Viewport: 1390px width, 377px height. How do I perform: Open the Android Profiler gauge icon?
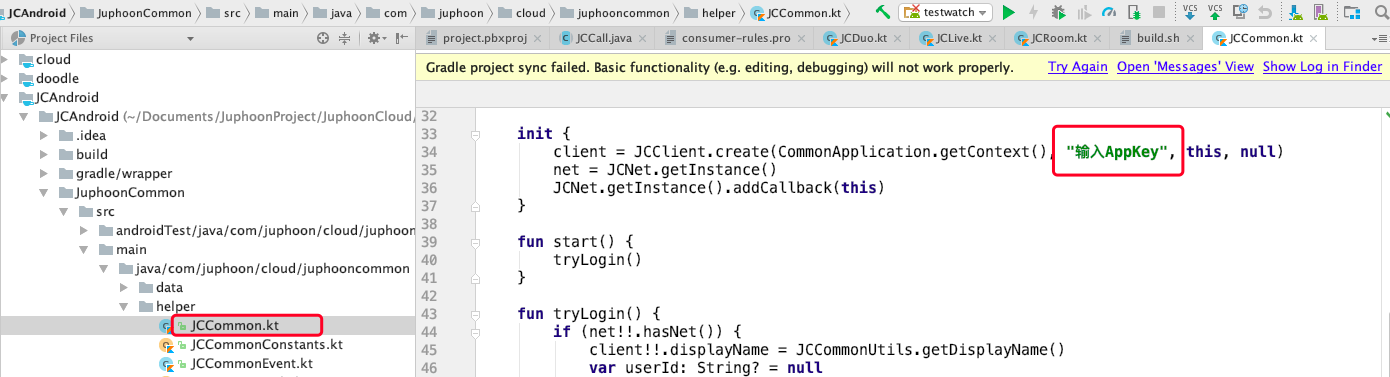coord(1109,12)
